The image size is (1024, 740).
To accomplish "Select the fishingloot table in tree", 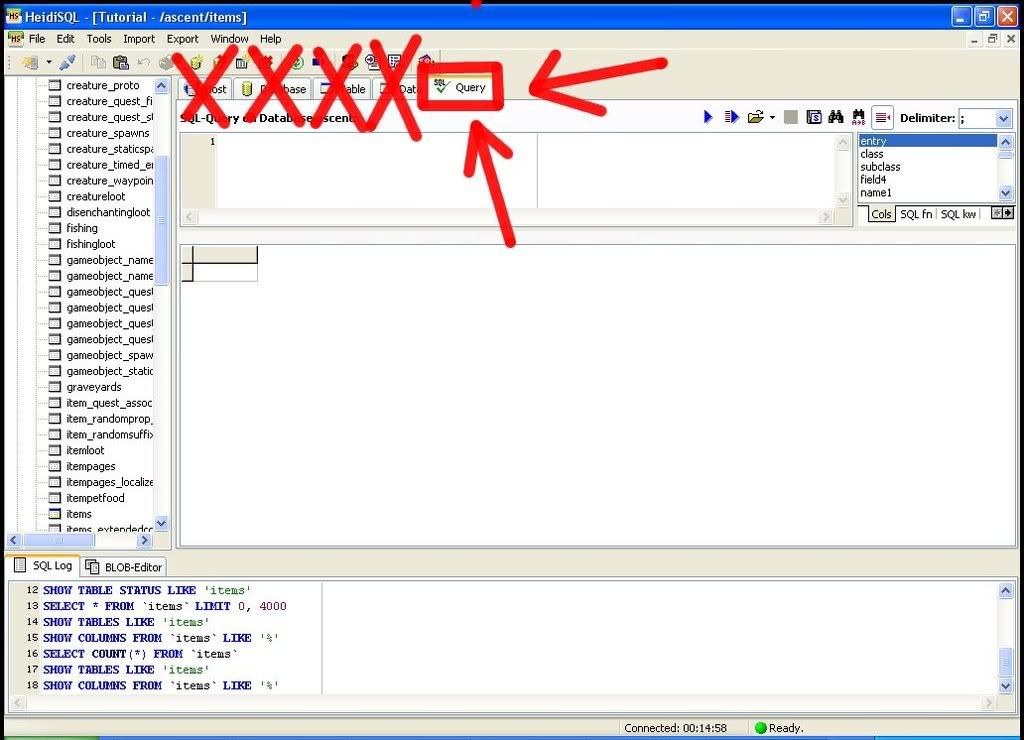I will tap(90, 244).
